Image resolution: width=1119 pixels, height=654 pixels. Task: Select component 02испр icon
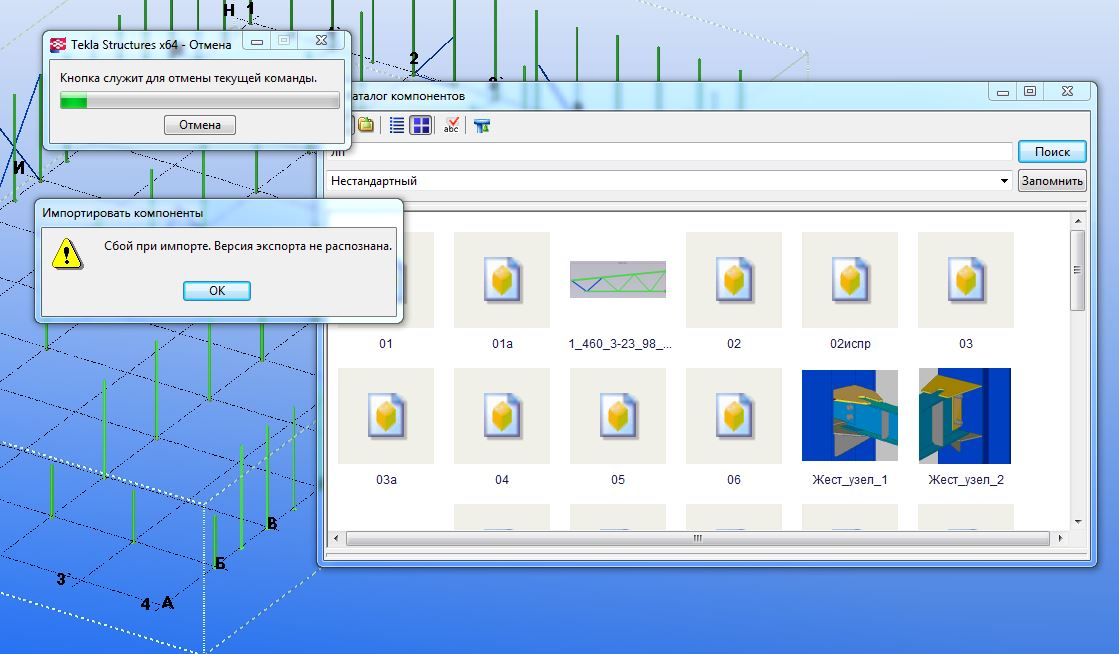pyautogui.click(x=849, y=280)
